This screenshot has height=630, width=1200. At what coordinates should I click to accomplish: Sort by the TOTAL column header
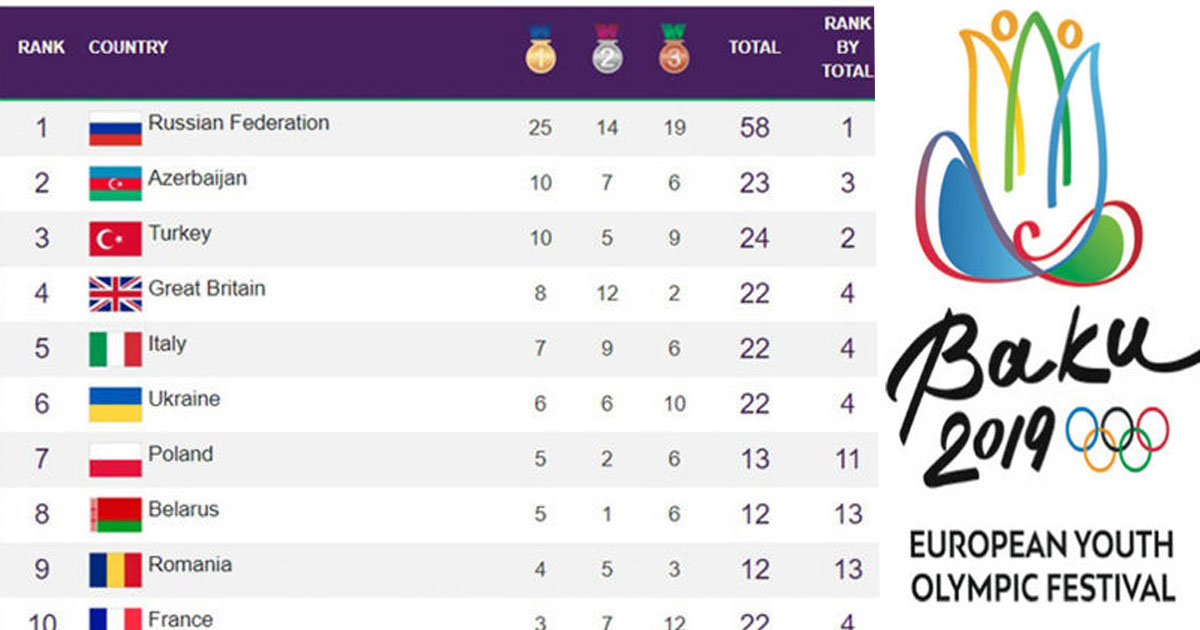point(754,47)
